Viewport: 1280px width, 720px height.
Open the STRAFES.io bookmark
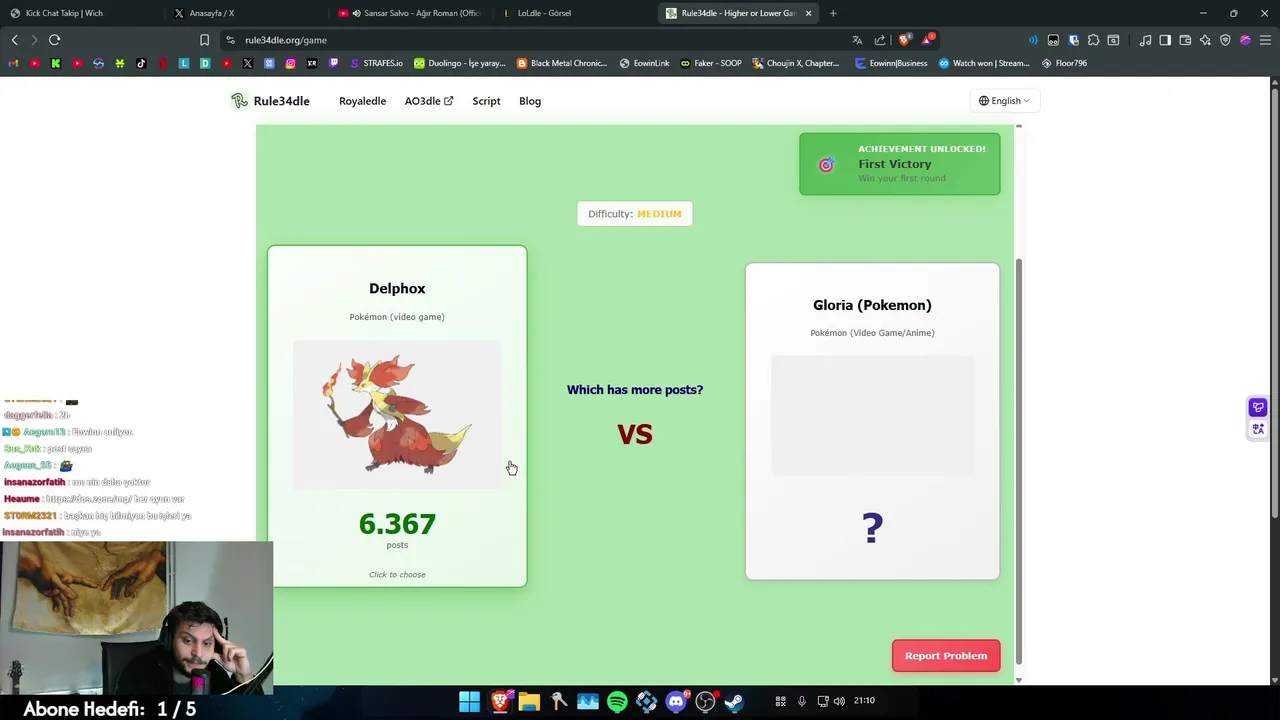(377, 63)
